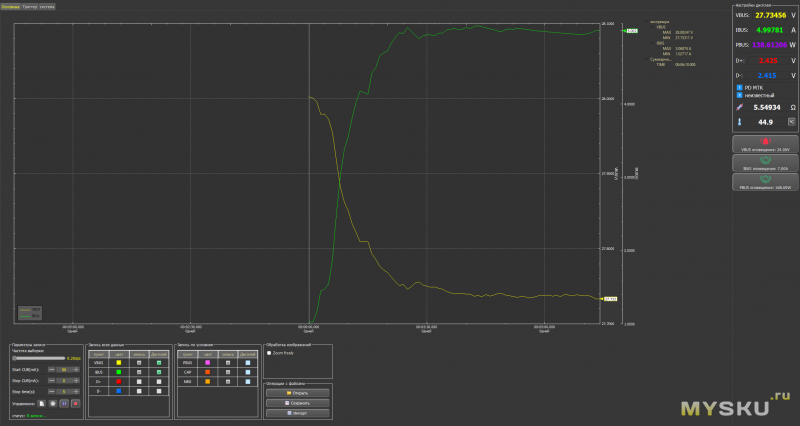Screen dimensions: 800x426
Task: Select the Zoom freely radio button
Action: (x=269, y=353)
